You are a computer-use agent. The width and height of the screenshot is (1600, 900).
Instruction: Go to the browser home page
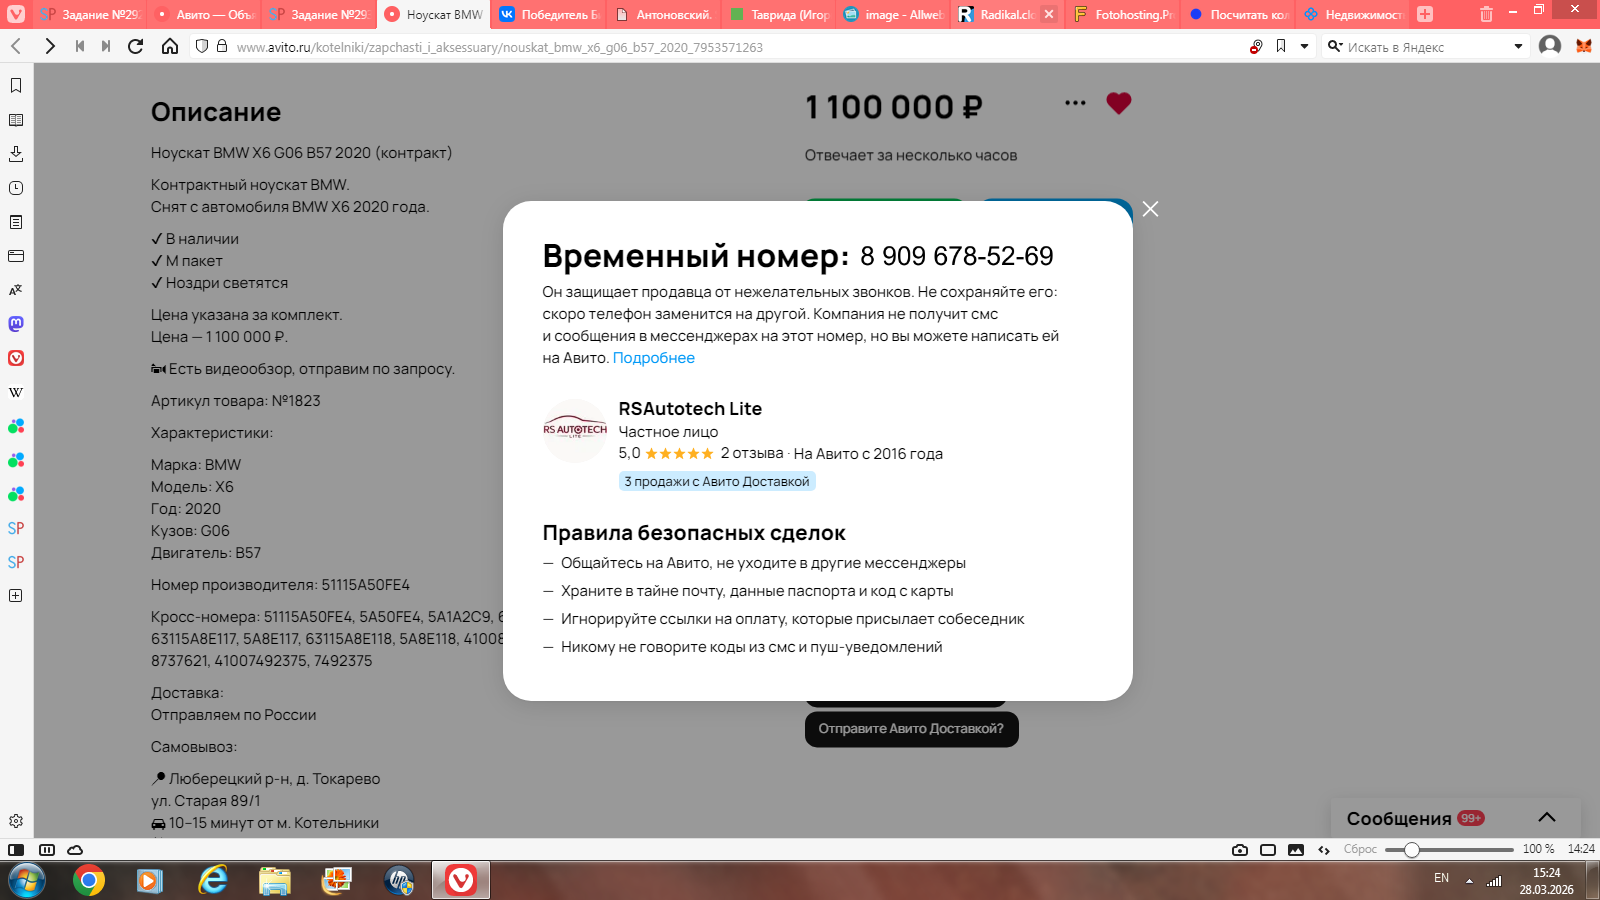(170, 46)
